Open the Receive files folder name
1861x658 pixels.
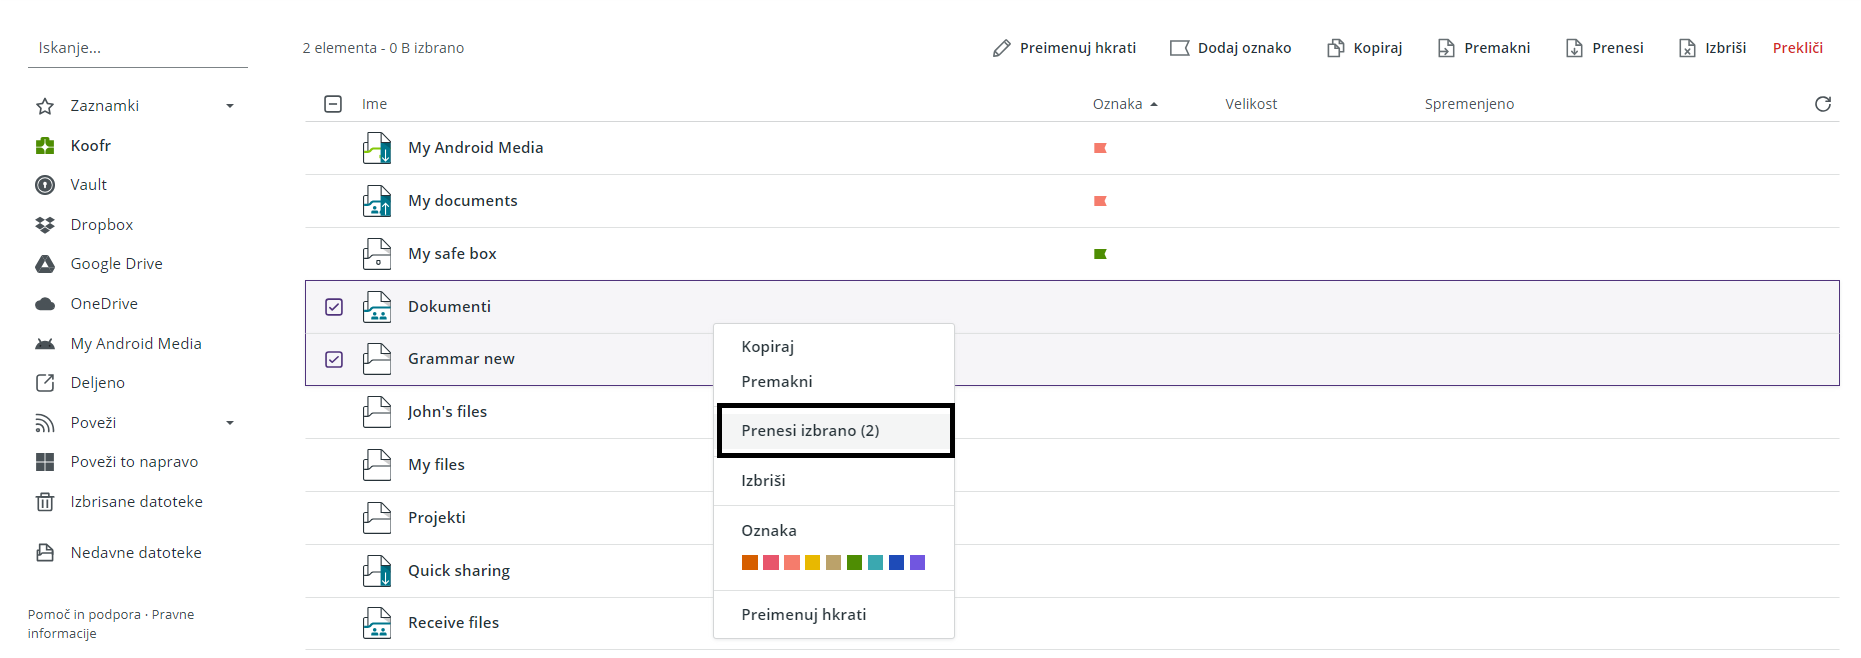(x=453, y=623)
